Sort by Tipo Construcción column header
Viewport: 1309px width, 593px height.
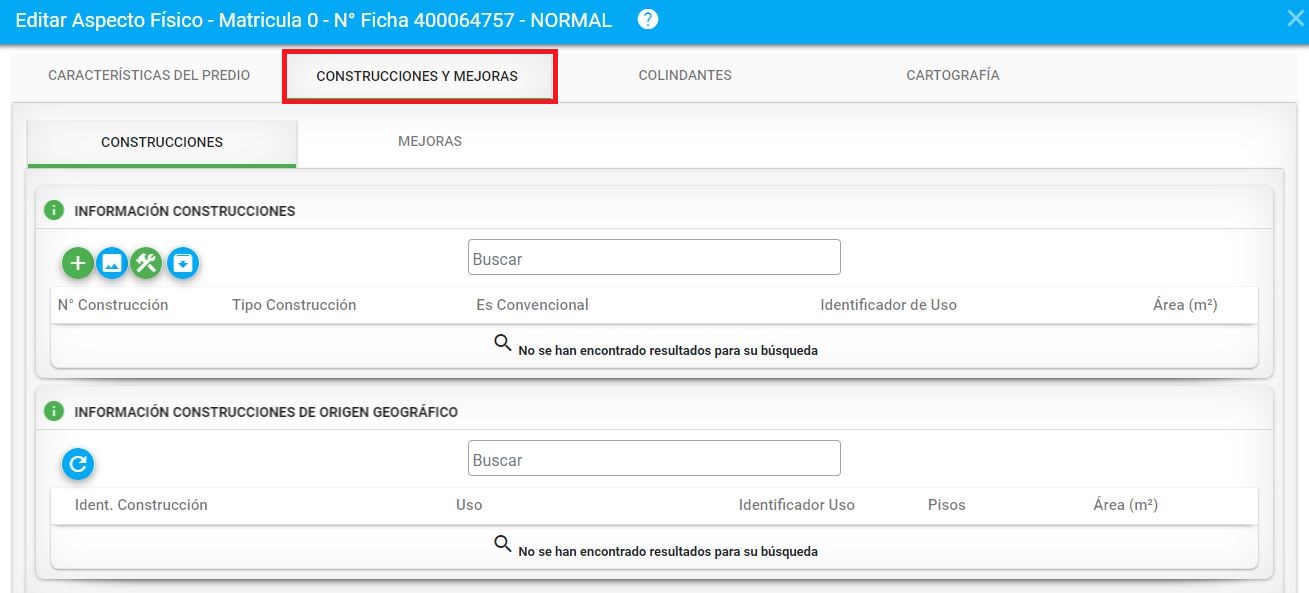tap(294, 305)
